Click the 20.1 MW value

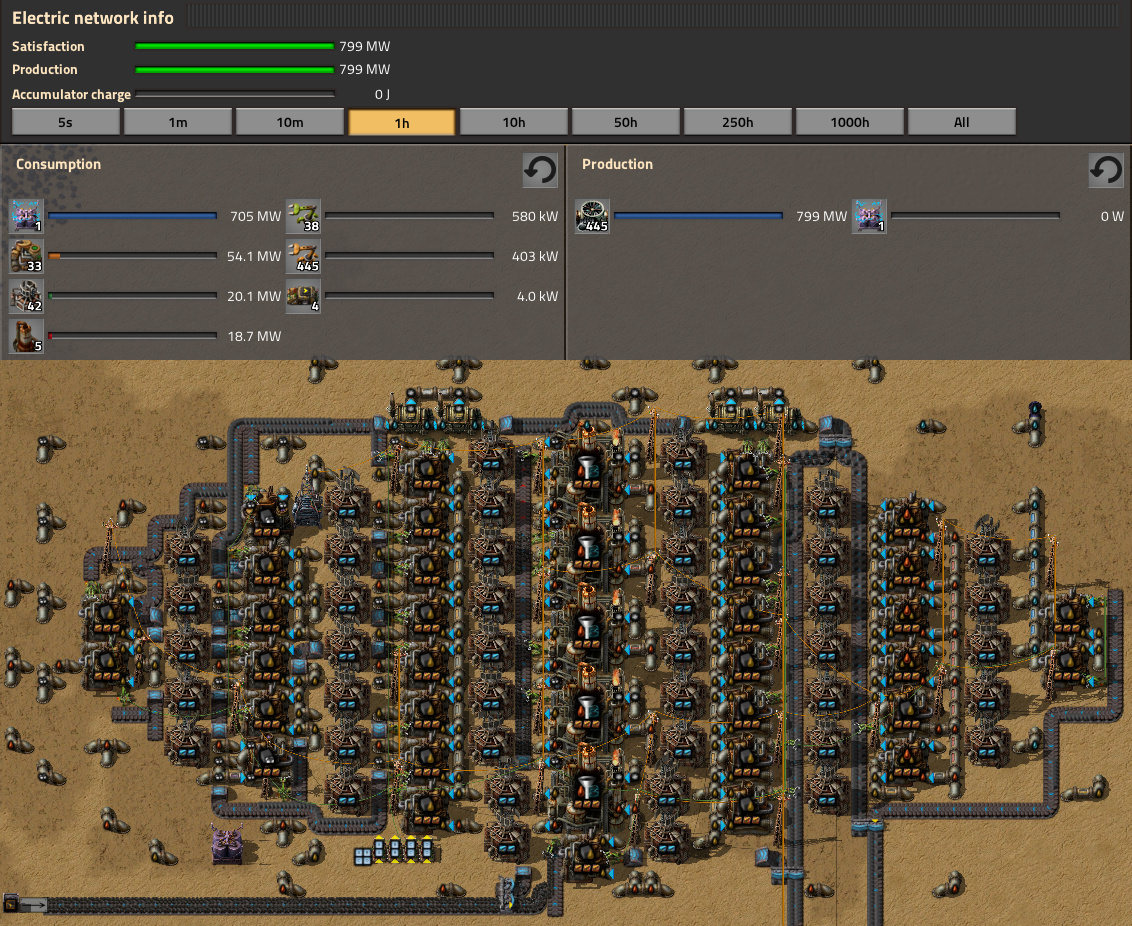pyautogui.click(x=254, y=296)
